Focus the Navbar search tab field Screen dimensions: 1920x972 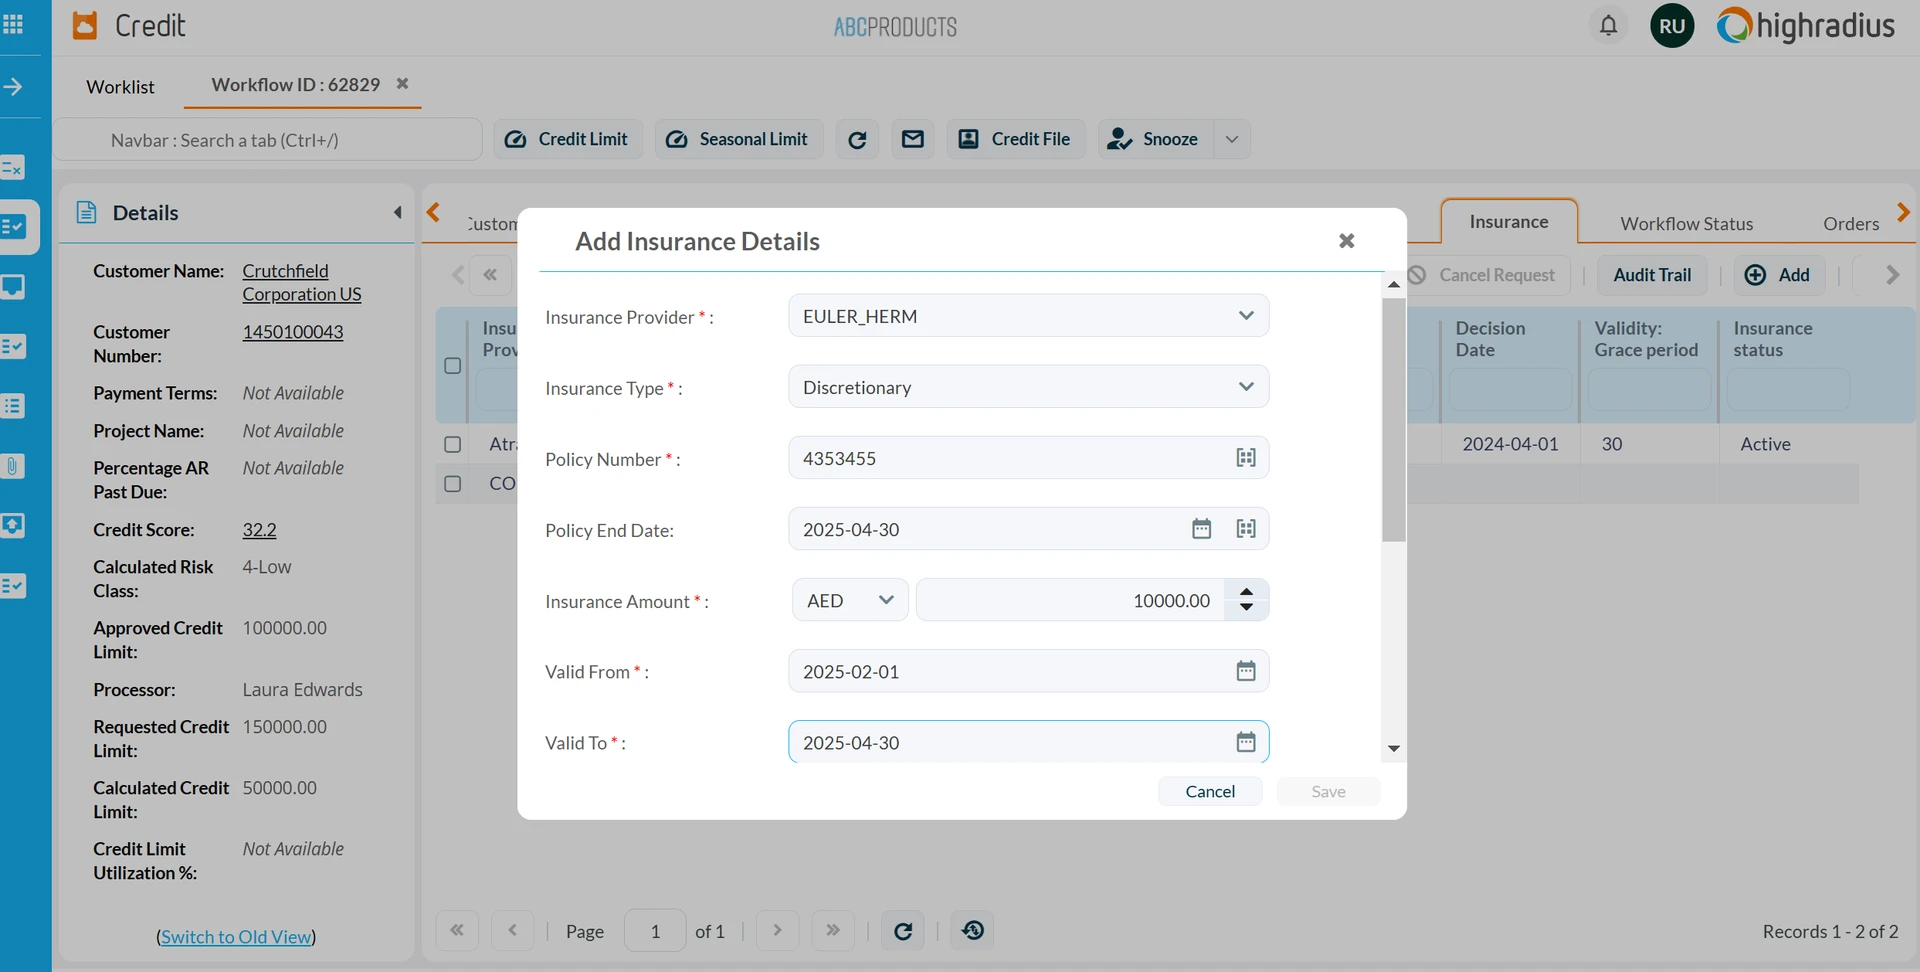click(x=268, y=140)
